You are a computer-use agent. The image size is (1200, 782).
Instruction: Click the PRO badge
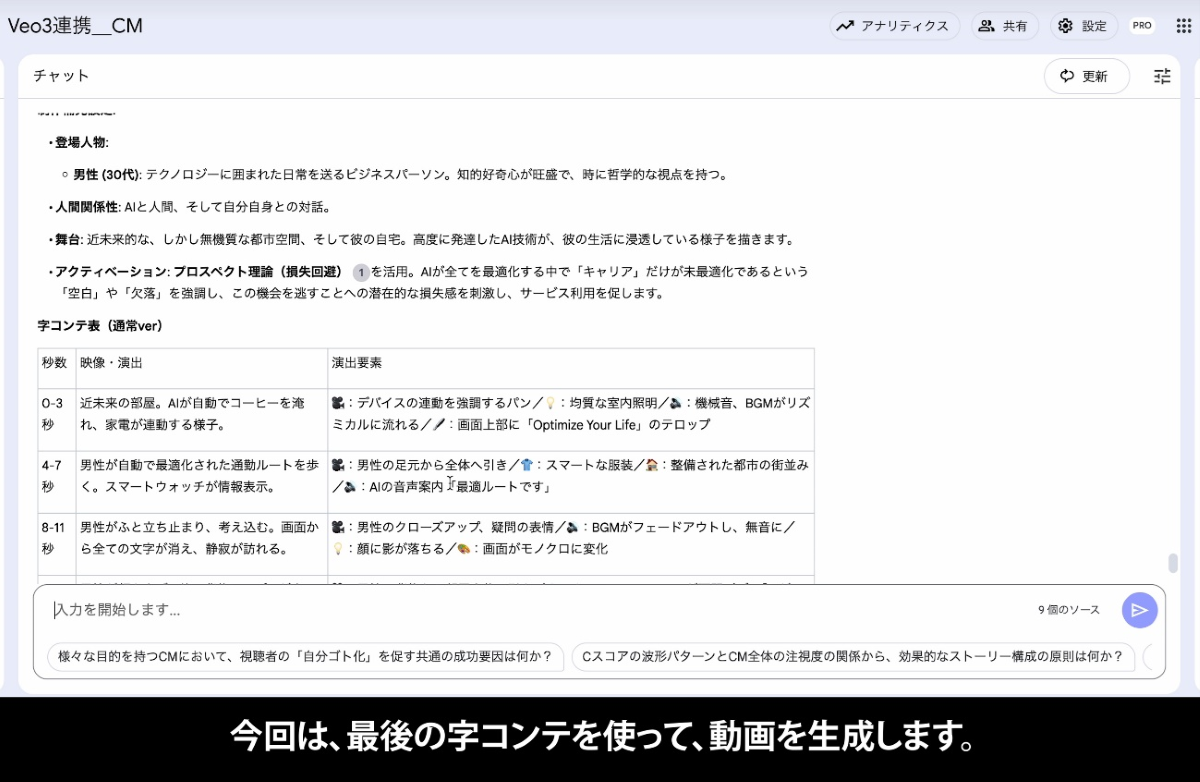click(x=1142, y=26)
